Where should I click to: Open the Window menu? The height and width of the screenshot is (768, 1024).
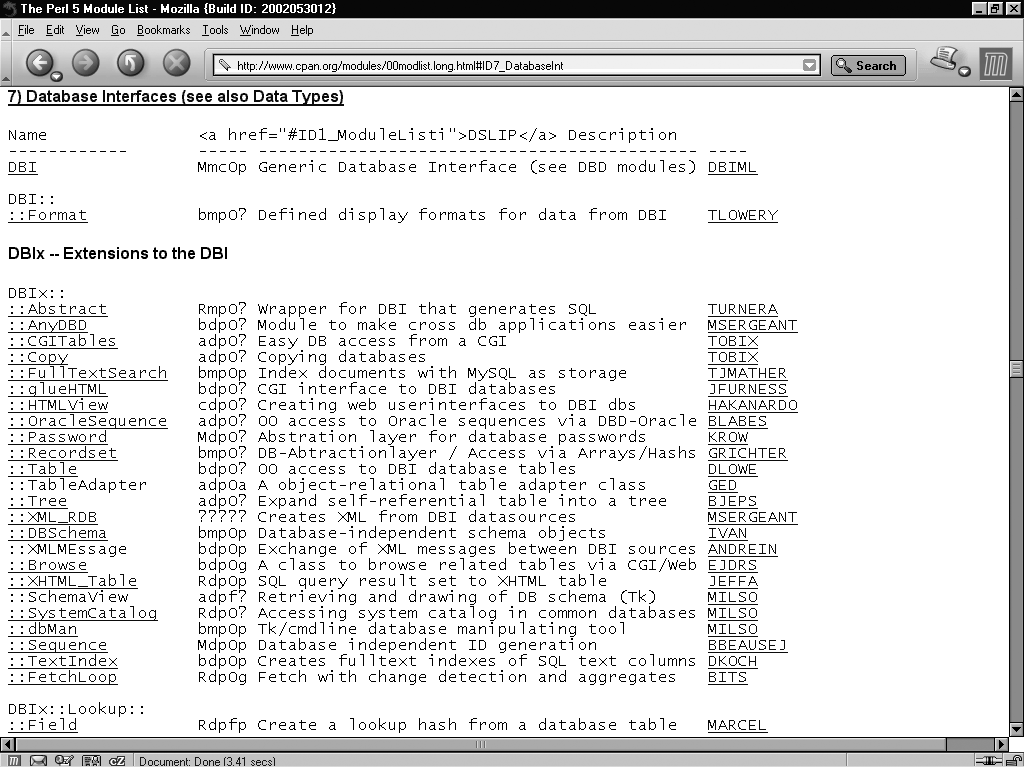pos(259,30)
